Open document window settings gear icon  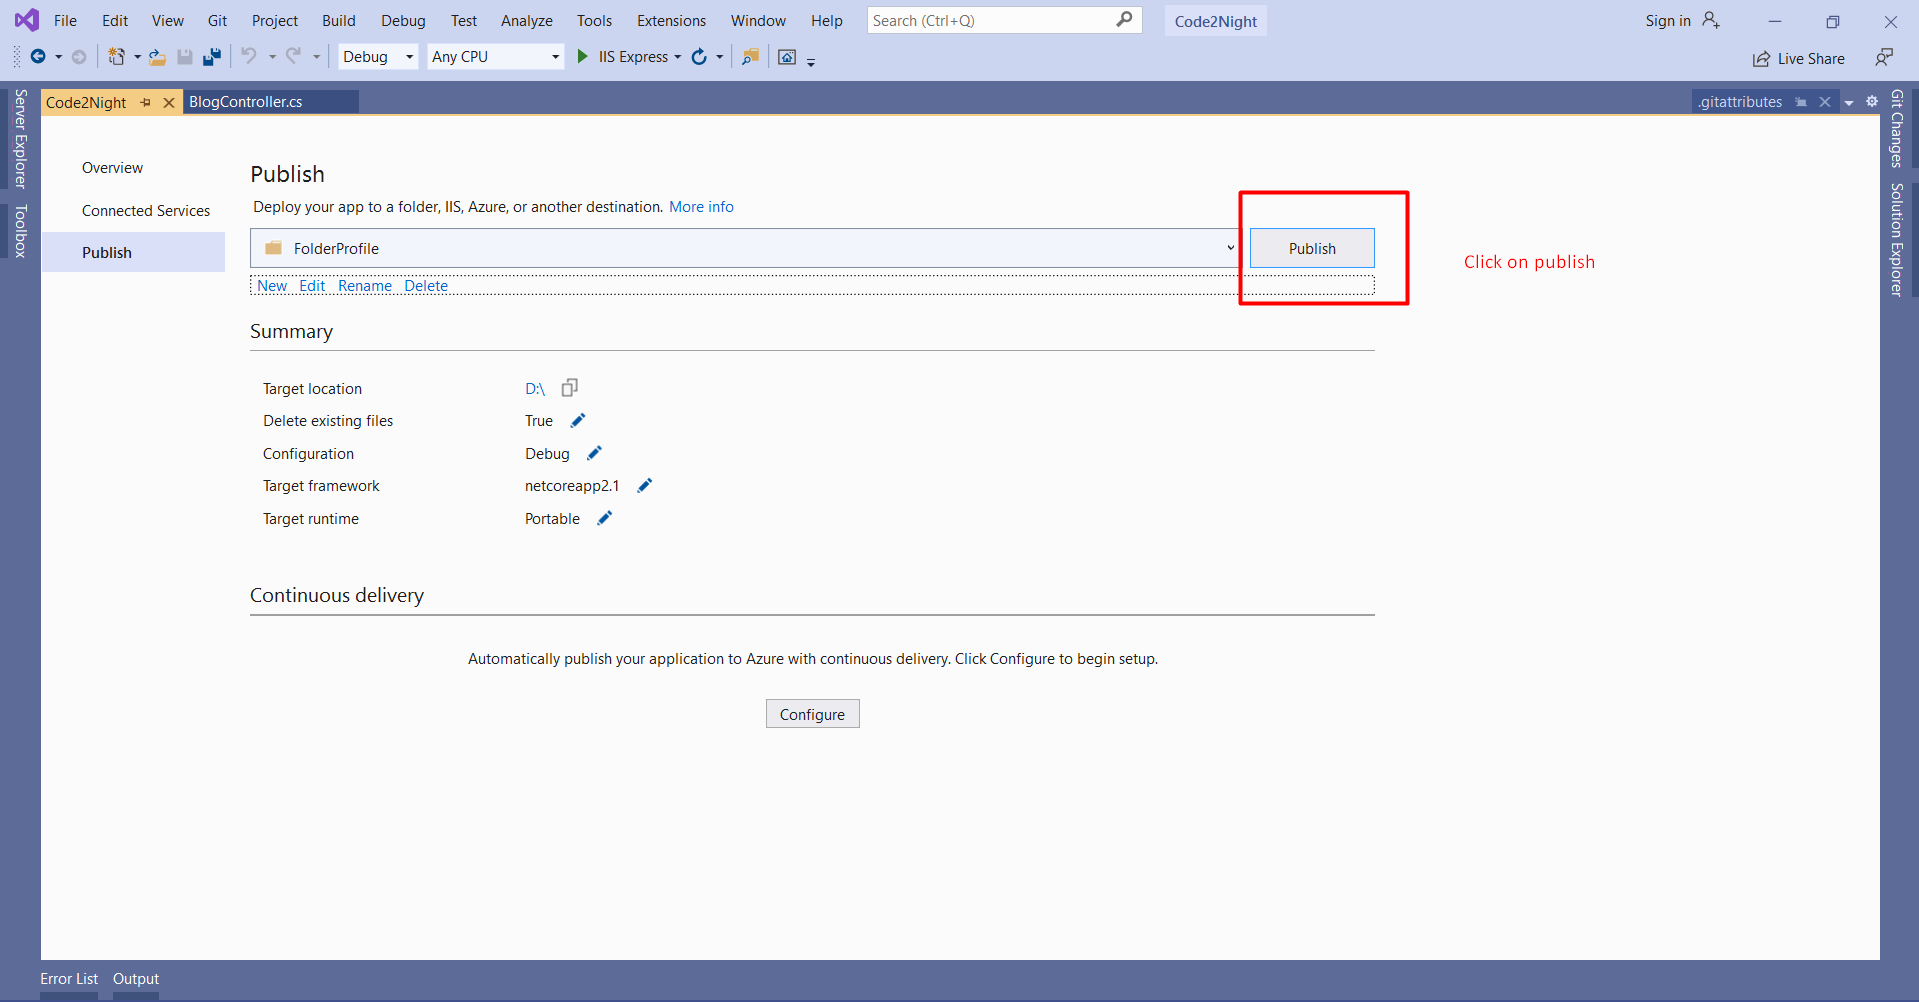coord(1872,101)
